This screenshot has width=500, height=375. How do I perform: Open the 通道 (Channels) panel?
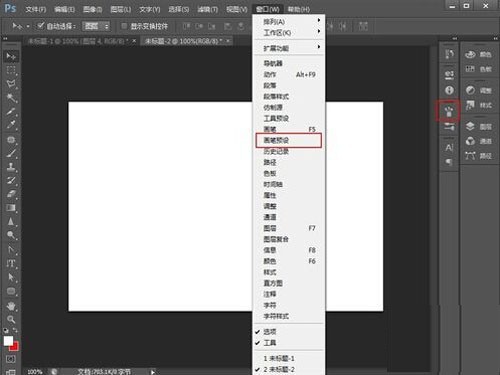(479, 141)
